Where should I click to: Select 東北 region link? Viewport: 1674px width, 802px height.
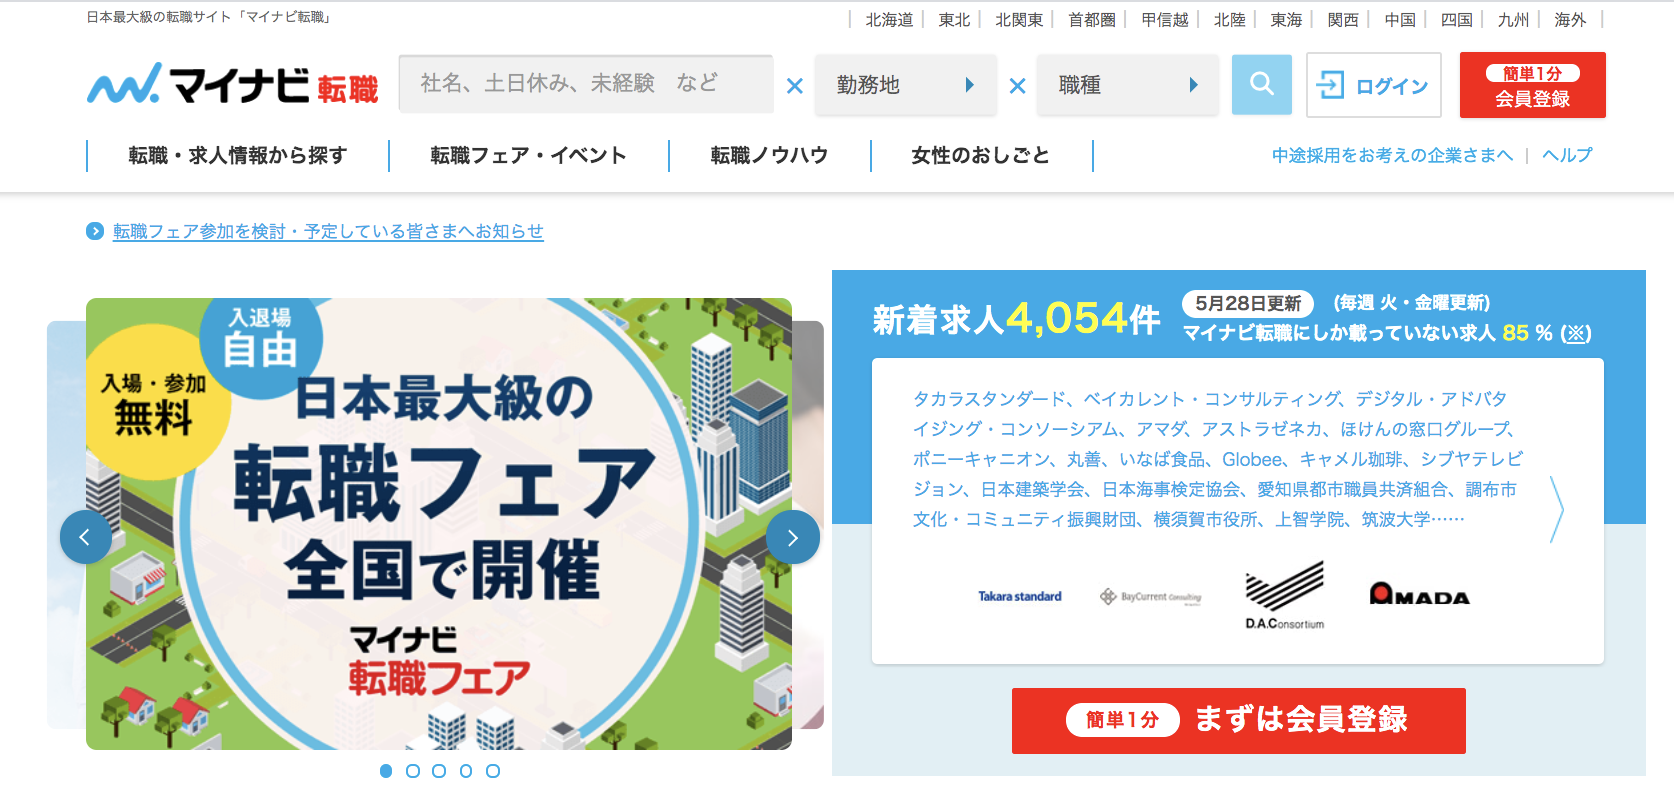[954, 20]
